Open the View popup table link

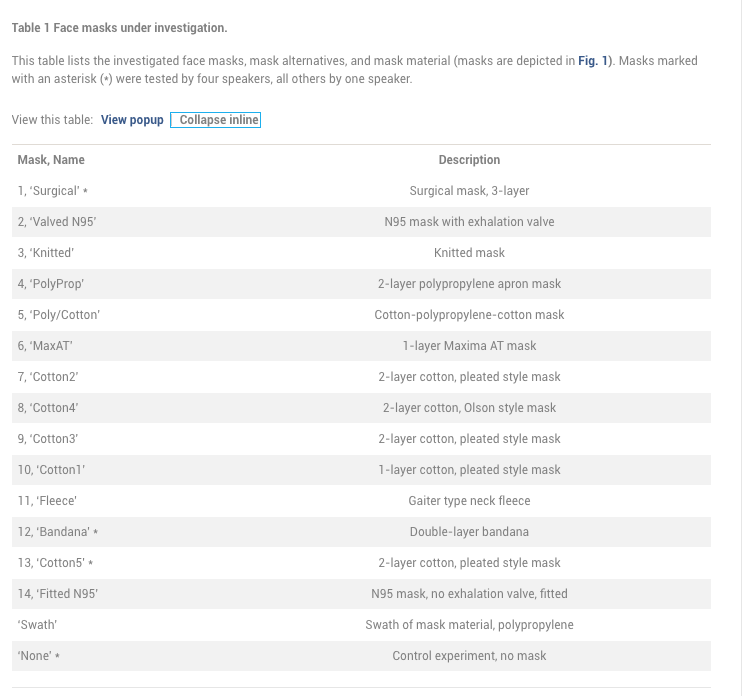(x=132, y=120)
